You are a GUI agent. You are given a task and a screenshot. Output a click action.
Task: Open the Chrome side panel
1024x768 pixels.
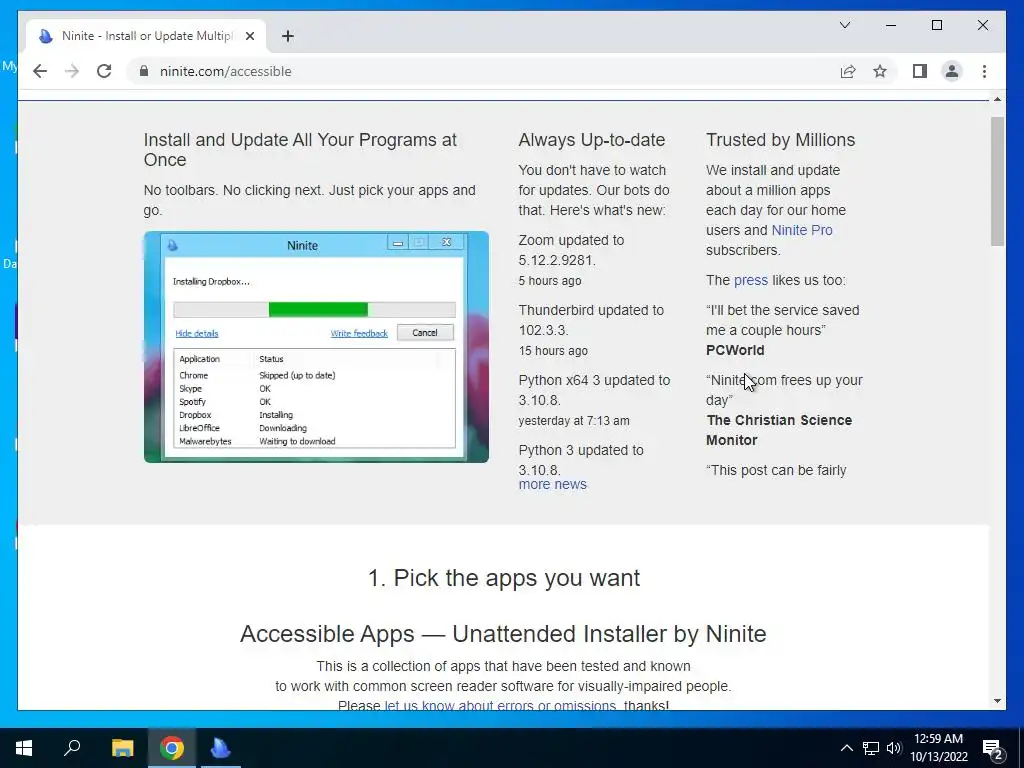pyautogui.click(x=920, y=71)
